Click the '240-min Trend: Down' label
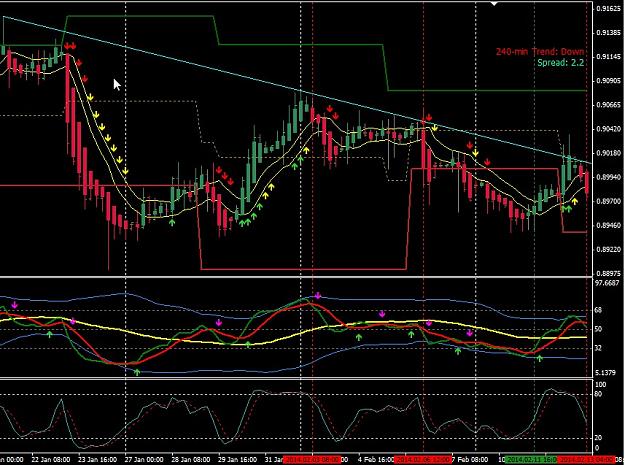This screenshot has height=465, width=625. pyautogui.click(x=540, y=52)
